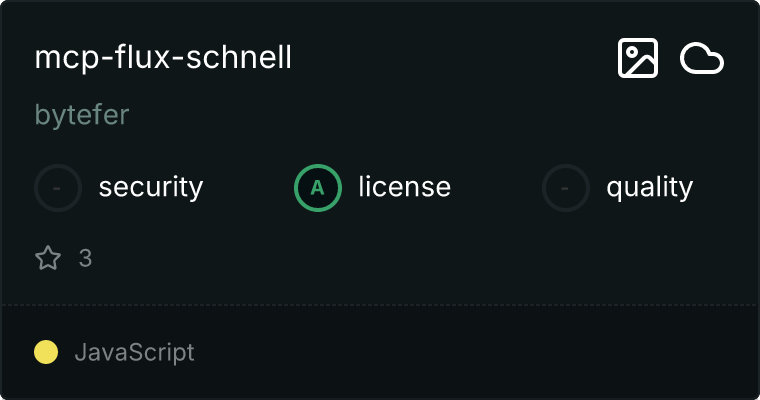Open the mcp-flux-schnell title link

(x=163, y=58)
